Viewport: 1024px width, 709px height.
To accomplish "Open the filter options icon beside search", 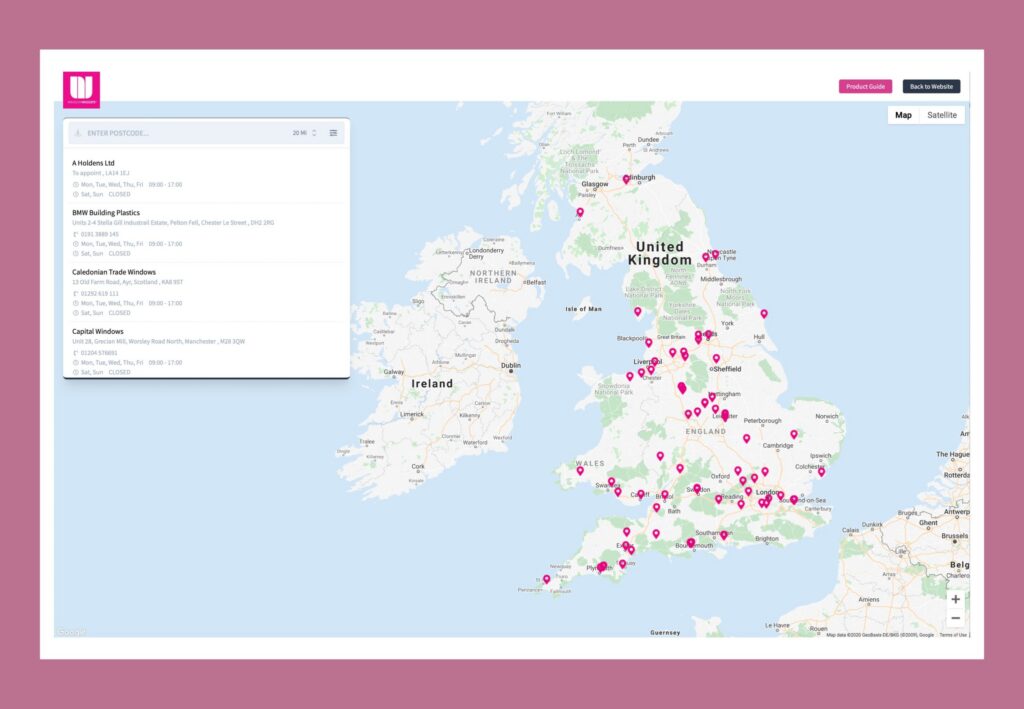I will coord(333,133).
